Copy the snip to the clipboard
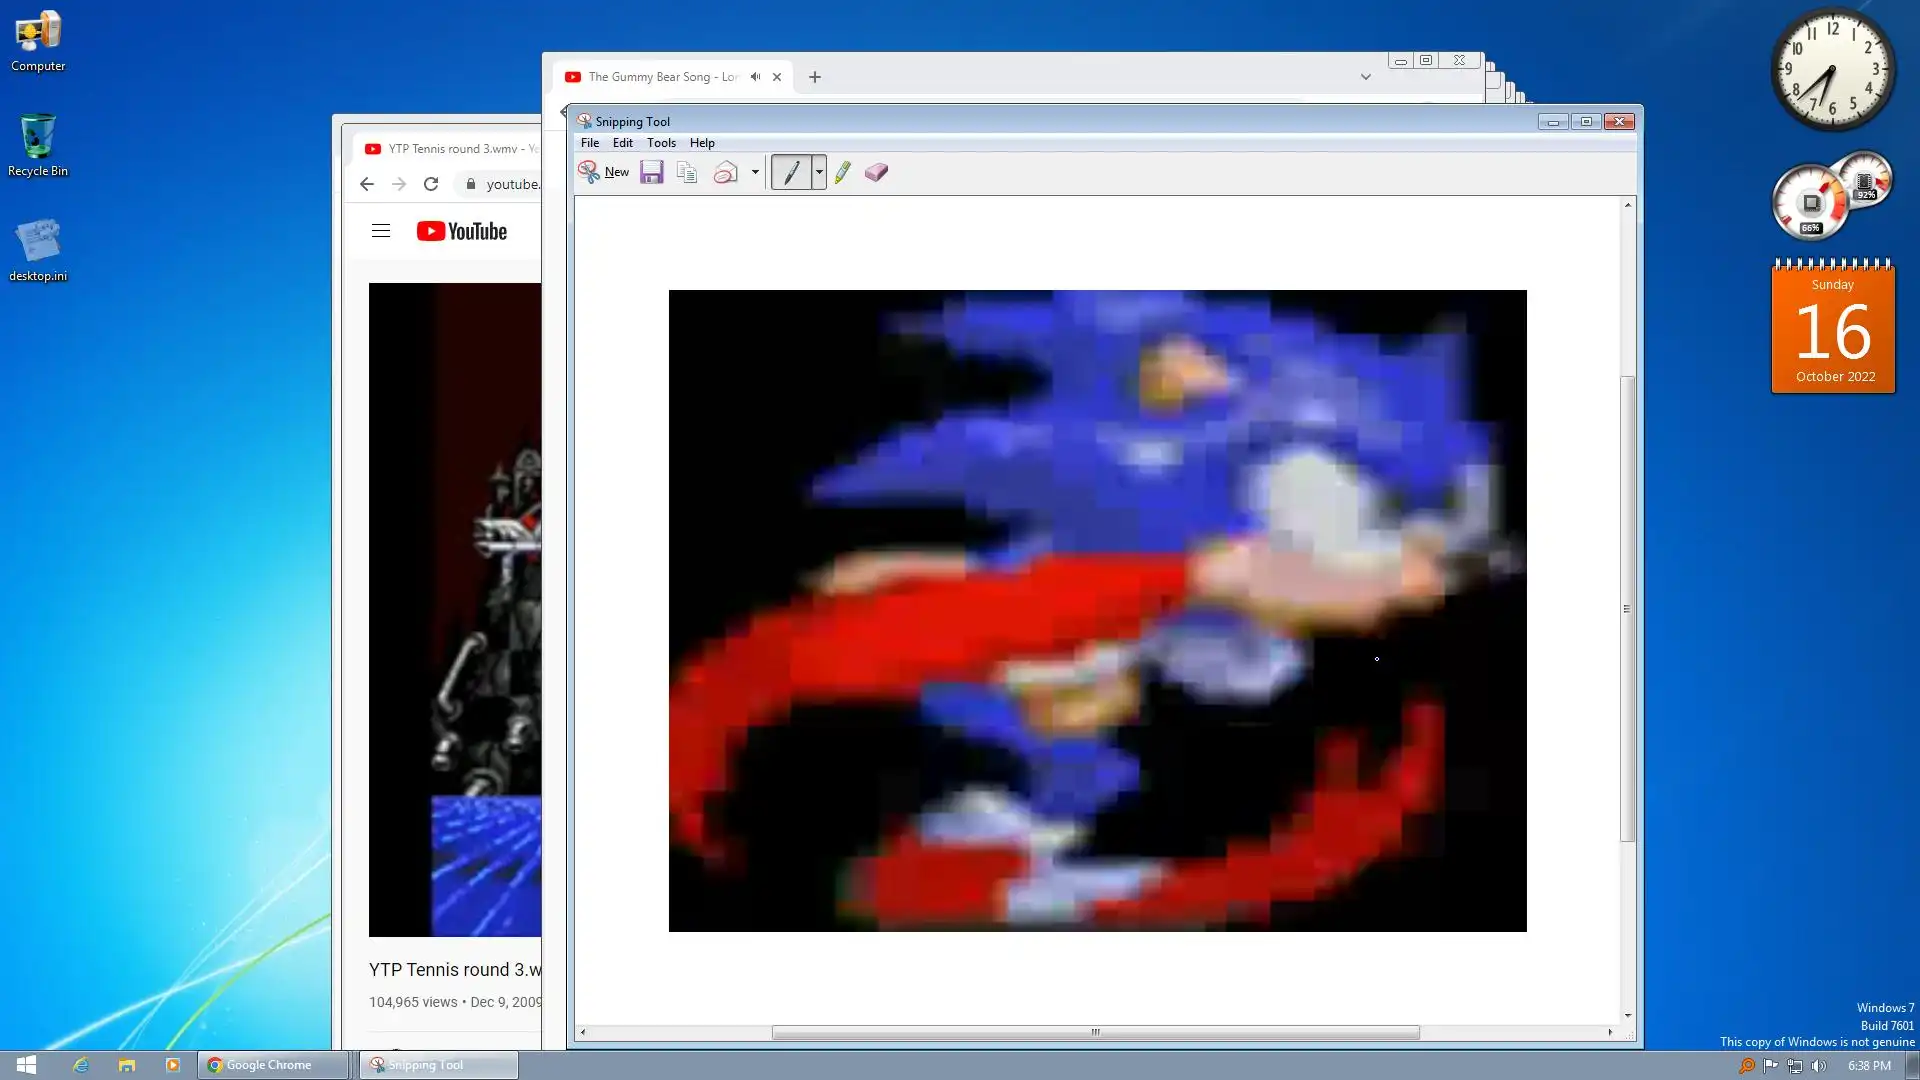This screenshot has width=1920, height=1080. click(686, 172)
